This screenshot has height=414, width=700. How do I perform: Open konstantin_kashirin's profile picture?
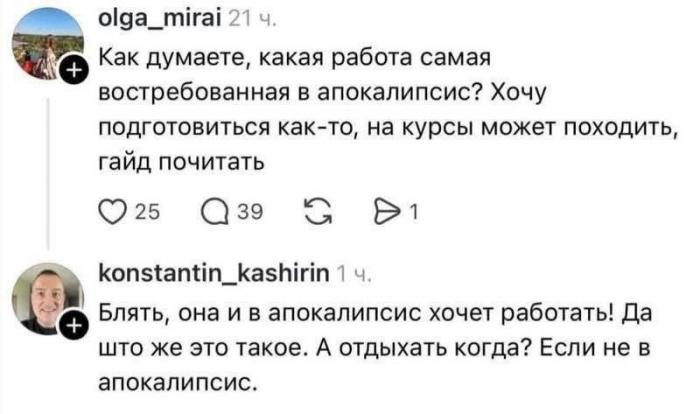(x=45, y=300)
